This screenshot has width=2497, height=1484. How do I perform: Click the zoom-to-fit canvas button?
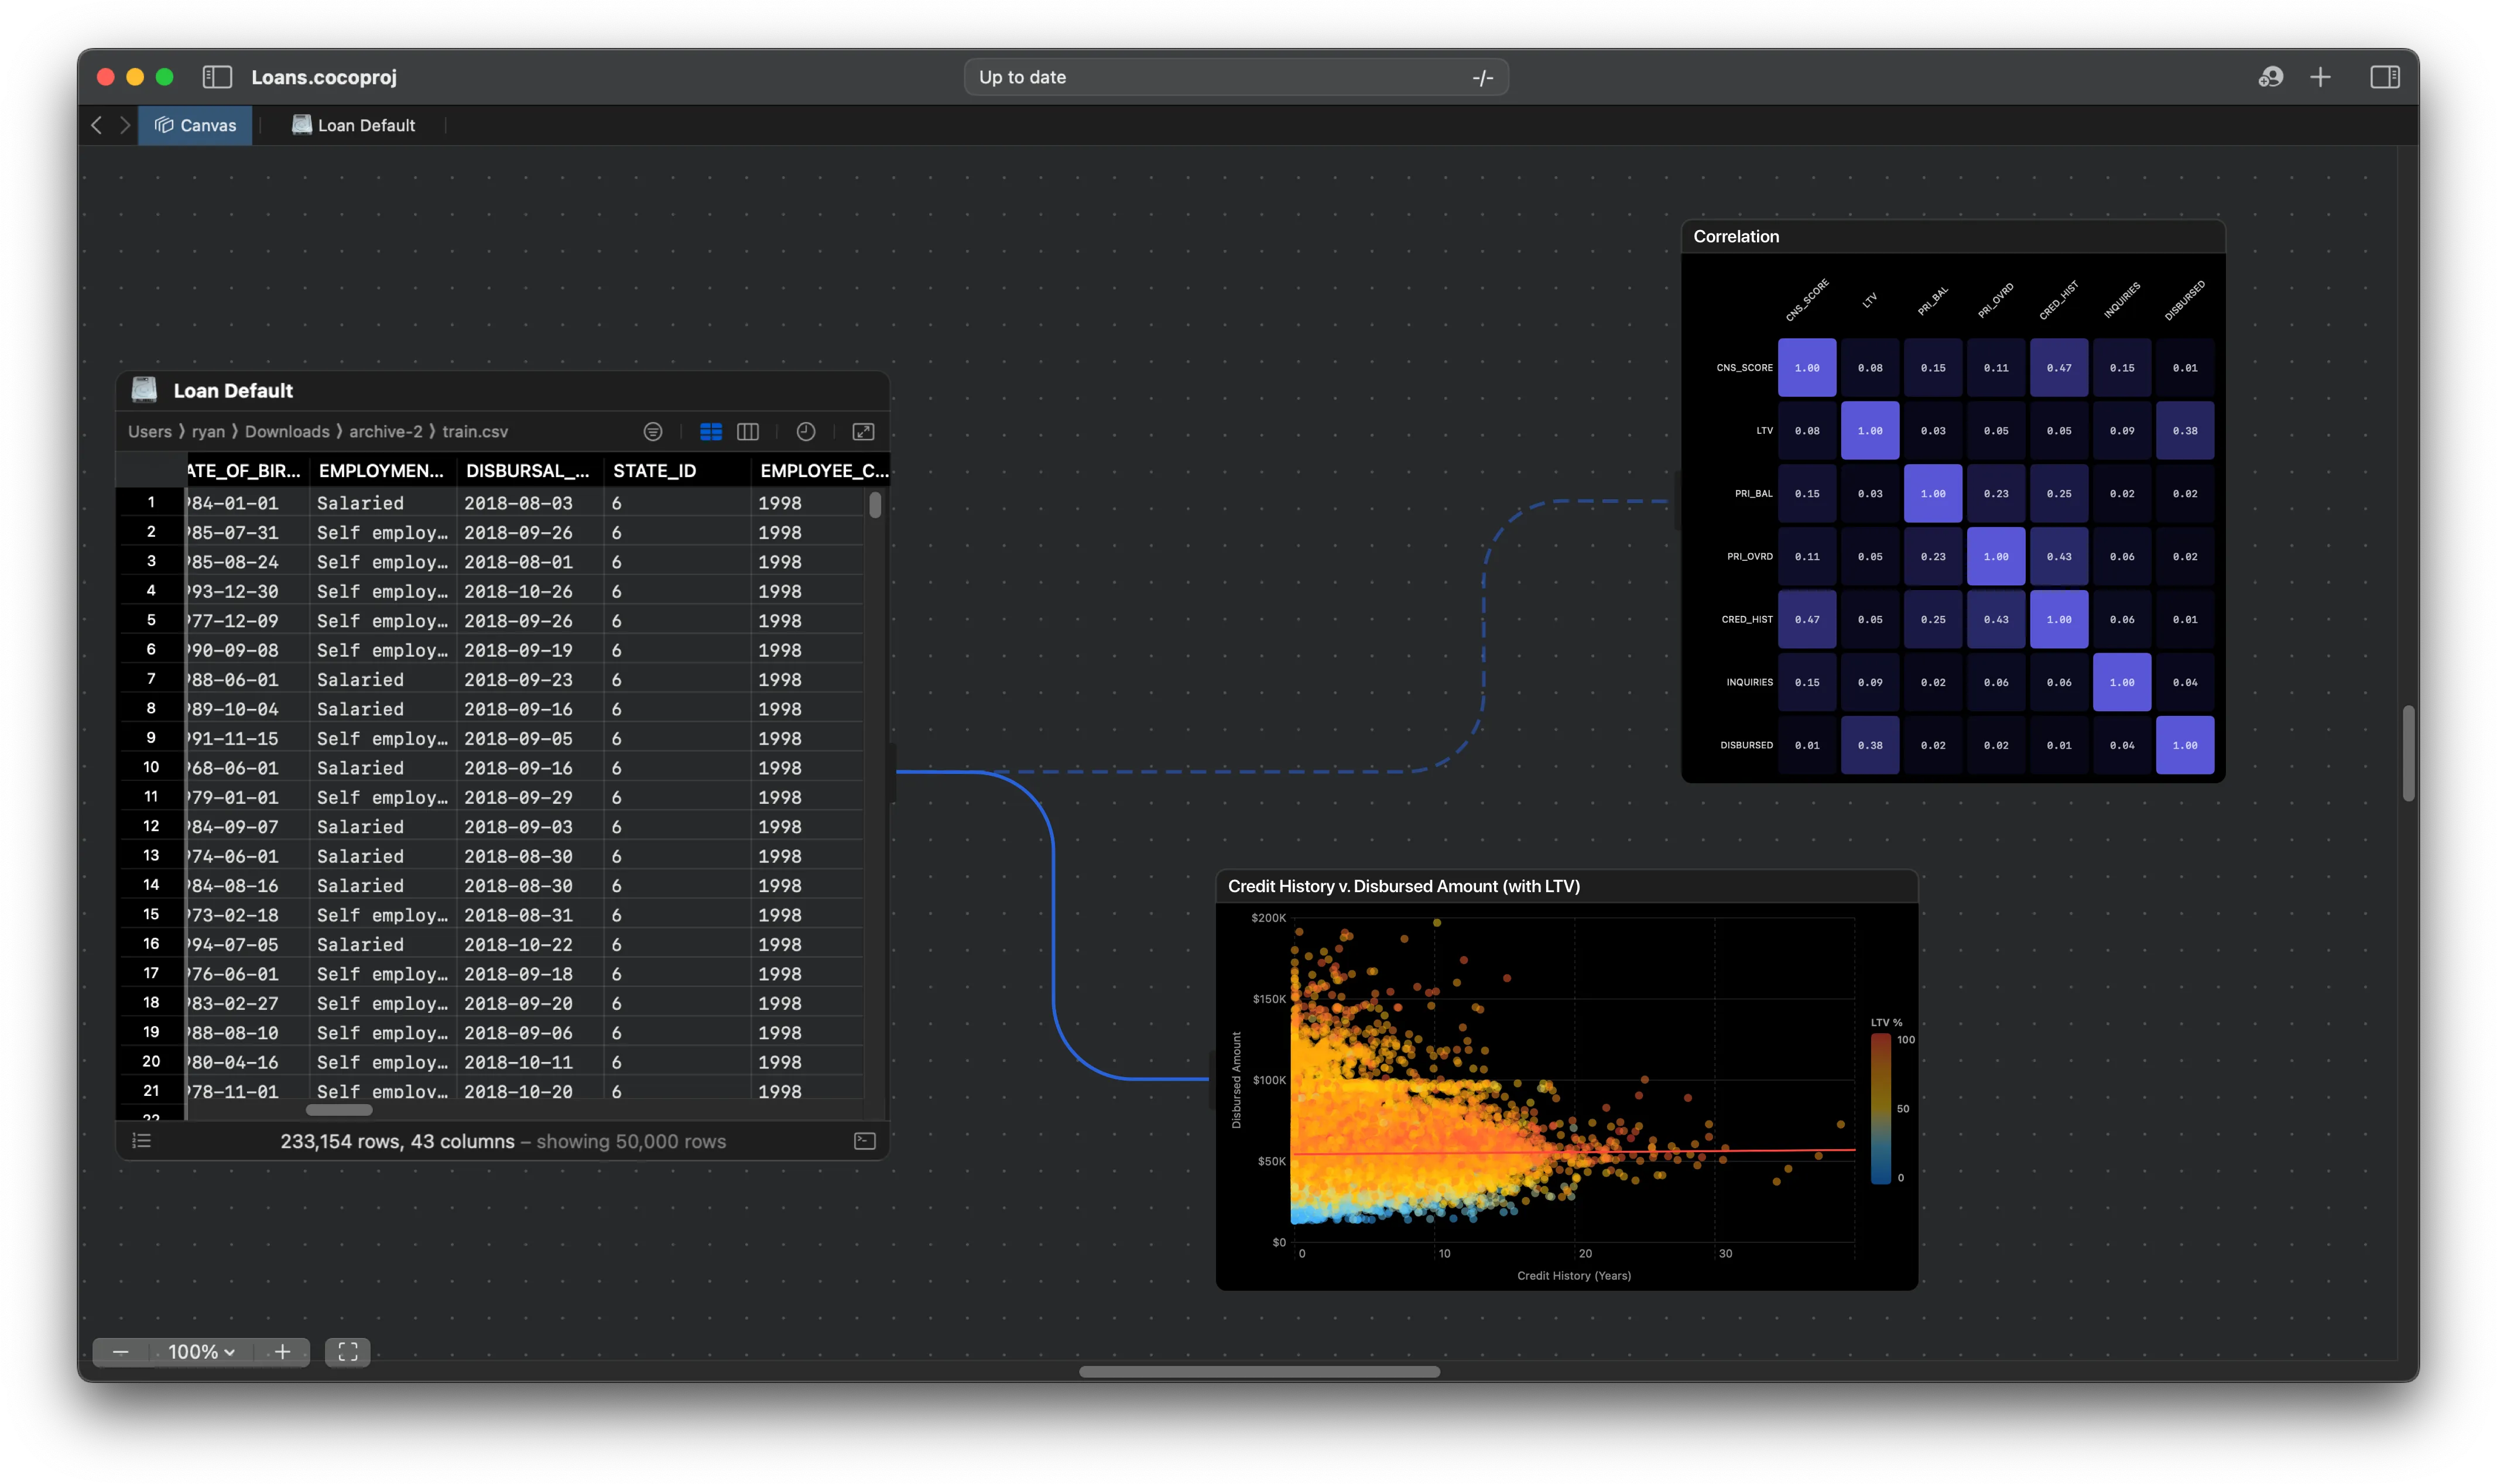[347, 1352]
